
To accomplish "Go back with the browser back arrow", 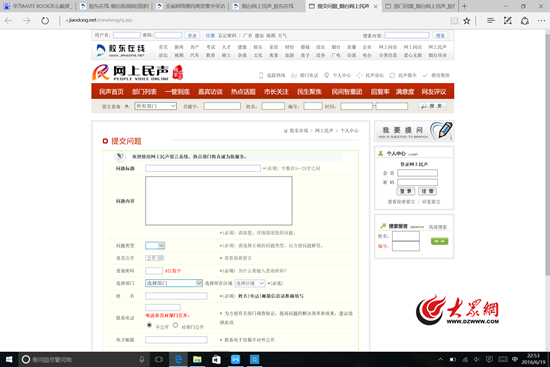I will [x=8, y=21].
